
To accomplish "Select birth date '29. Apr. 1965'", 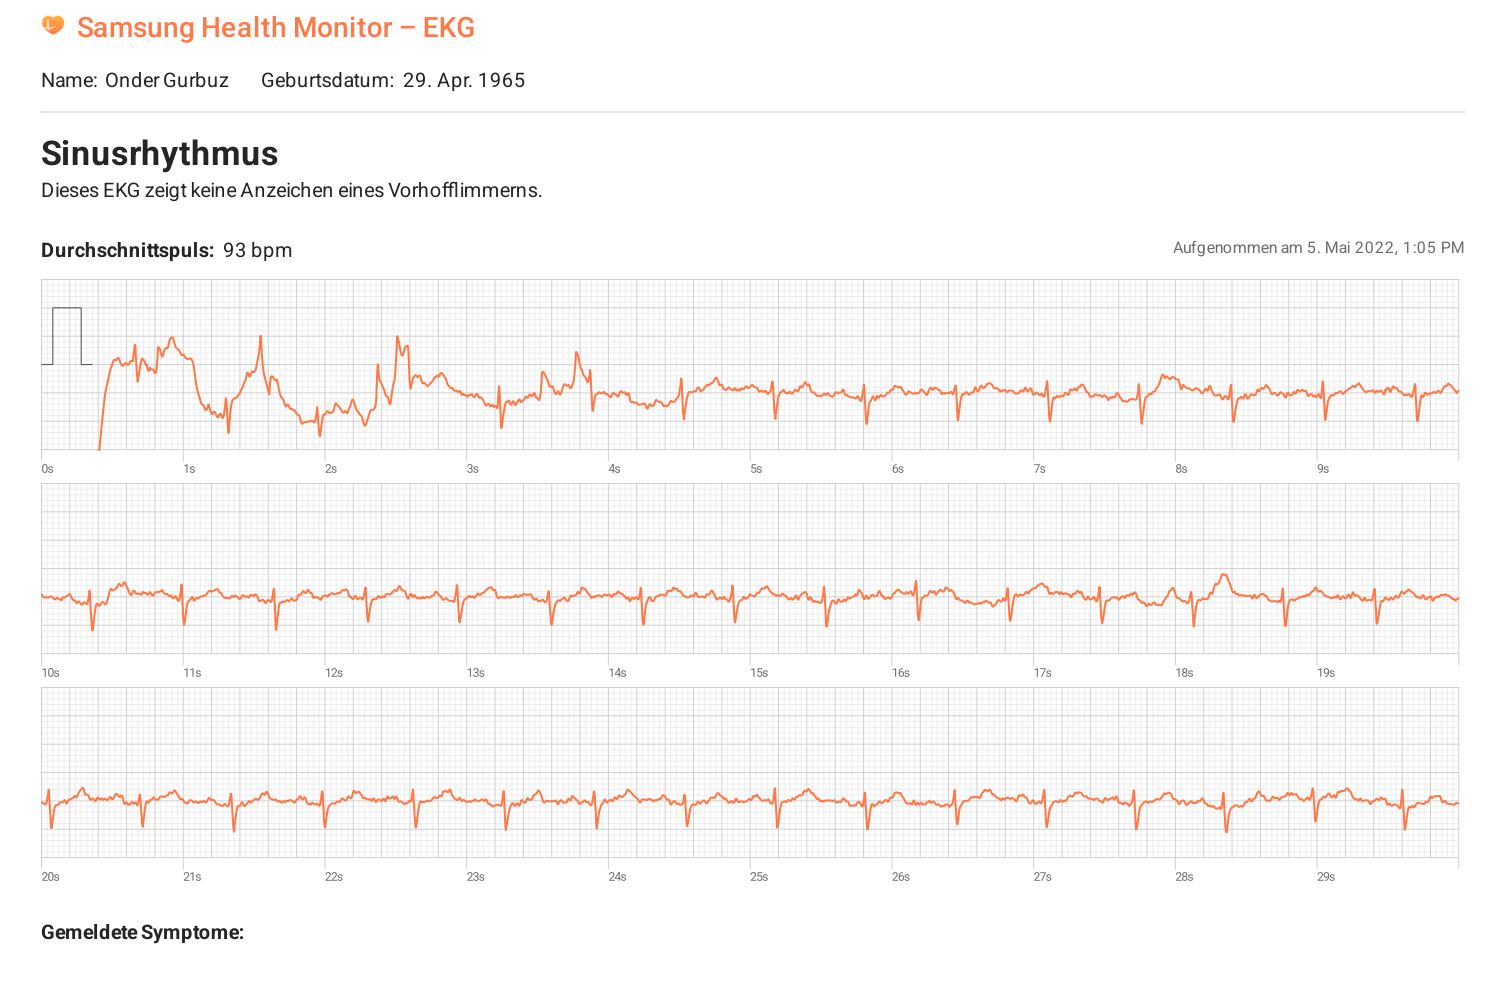I will 464,80.
